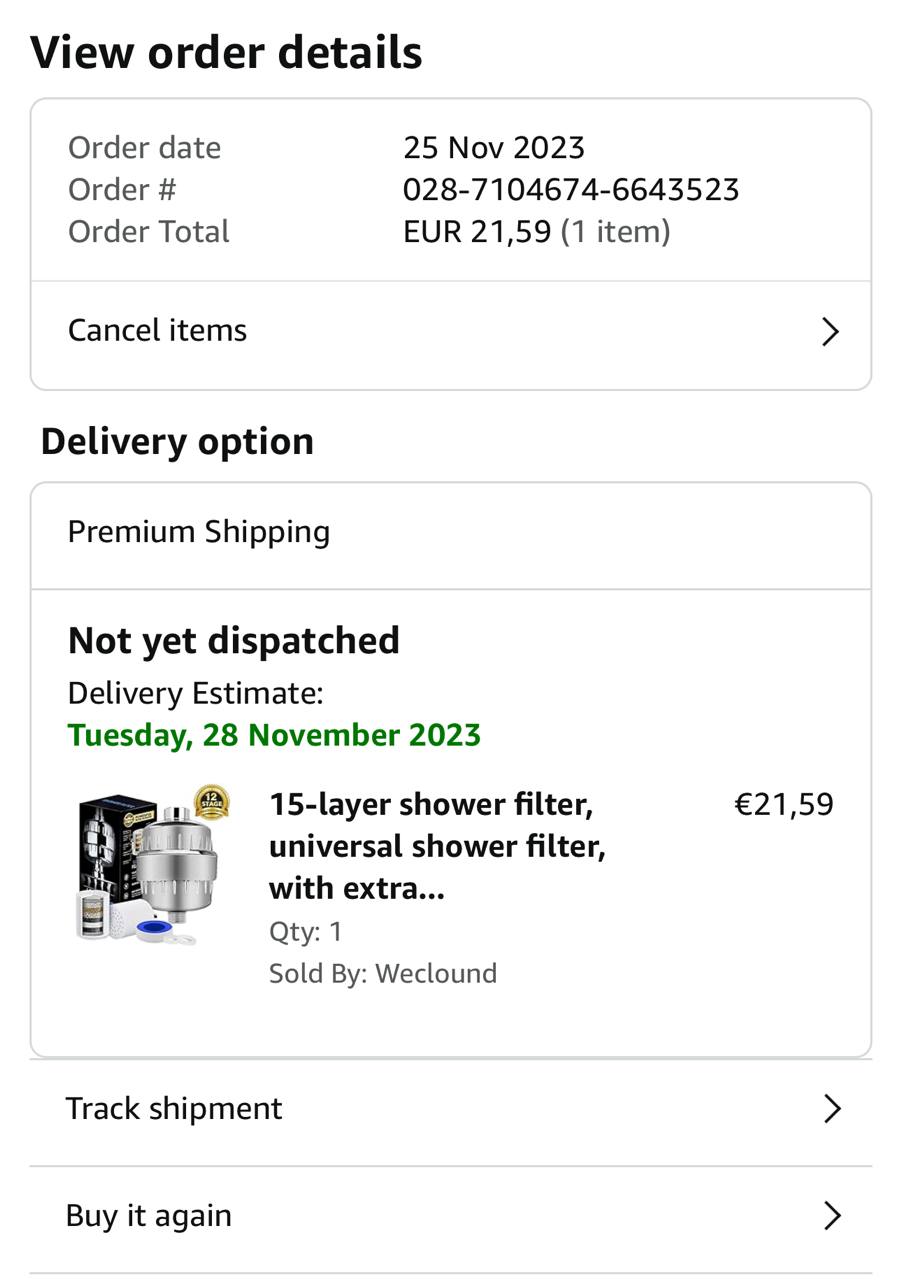
Task: Select the Cancel items option
Action: pyautogui.click(x=157, y=331)
